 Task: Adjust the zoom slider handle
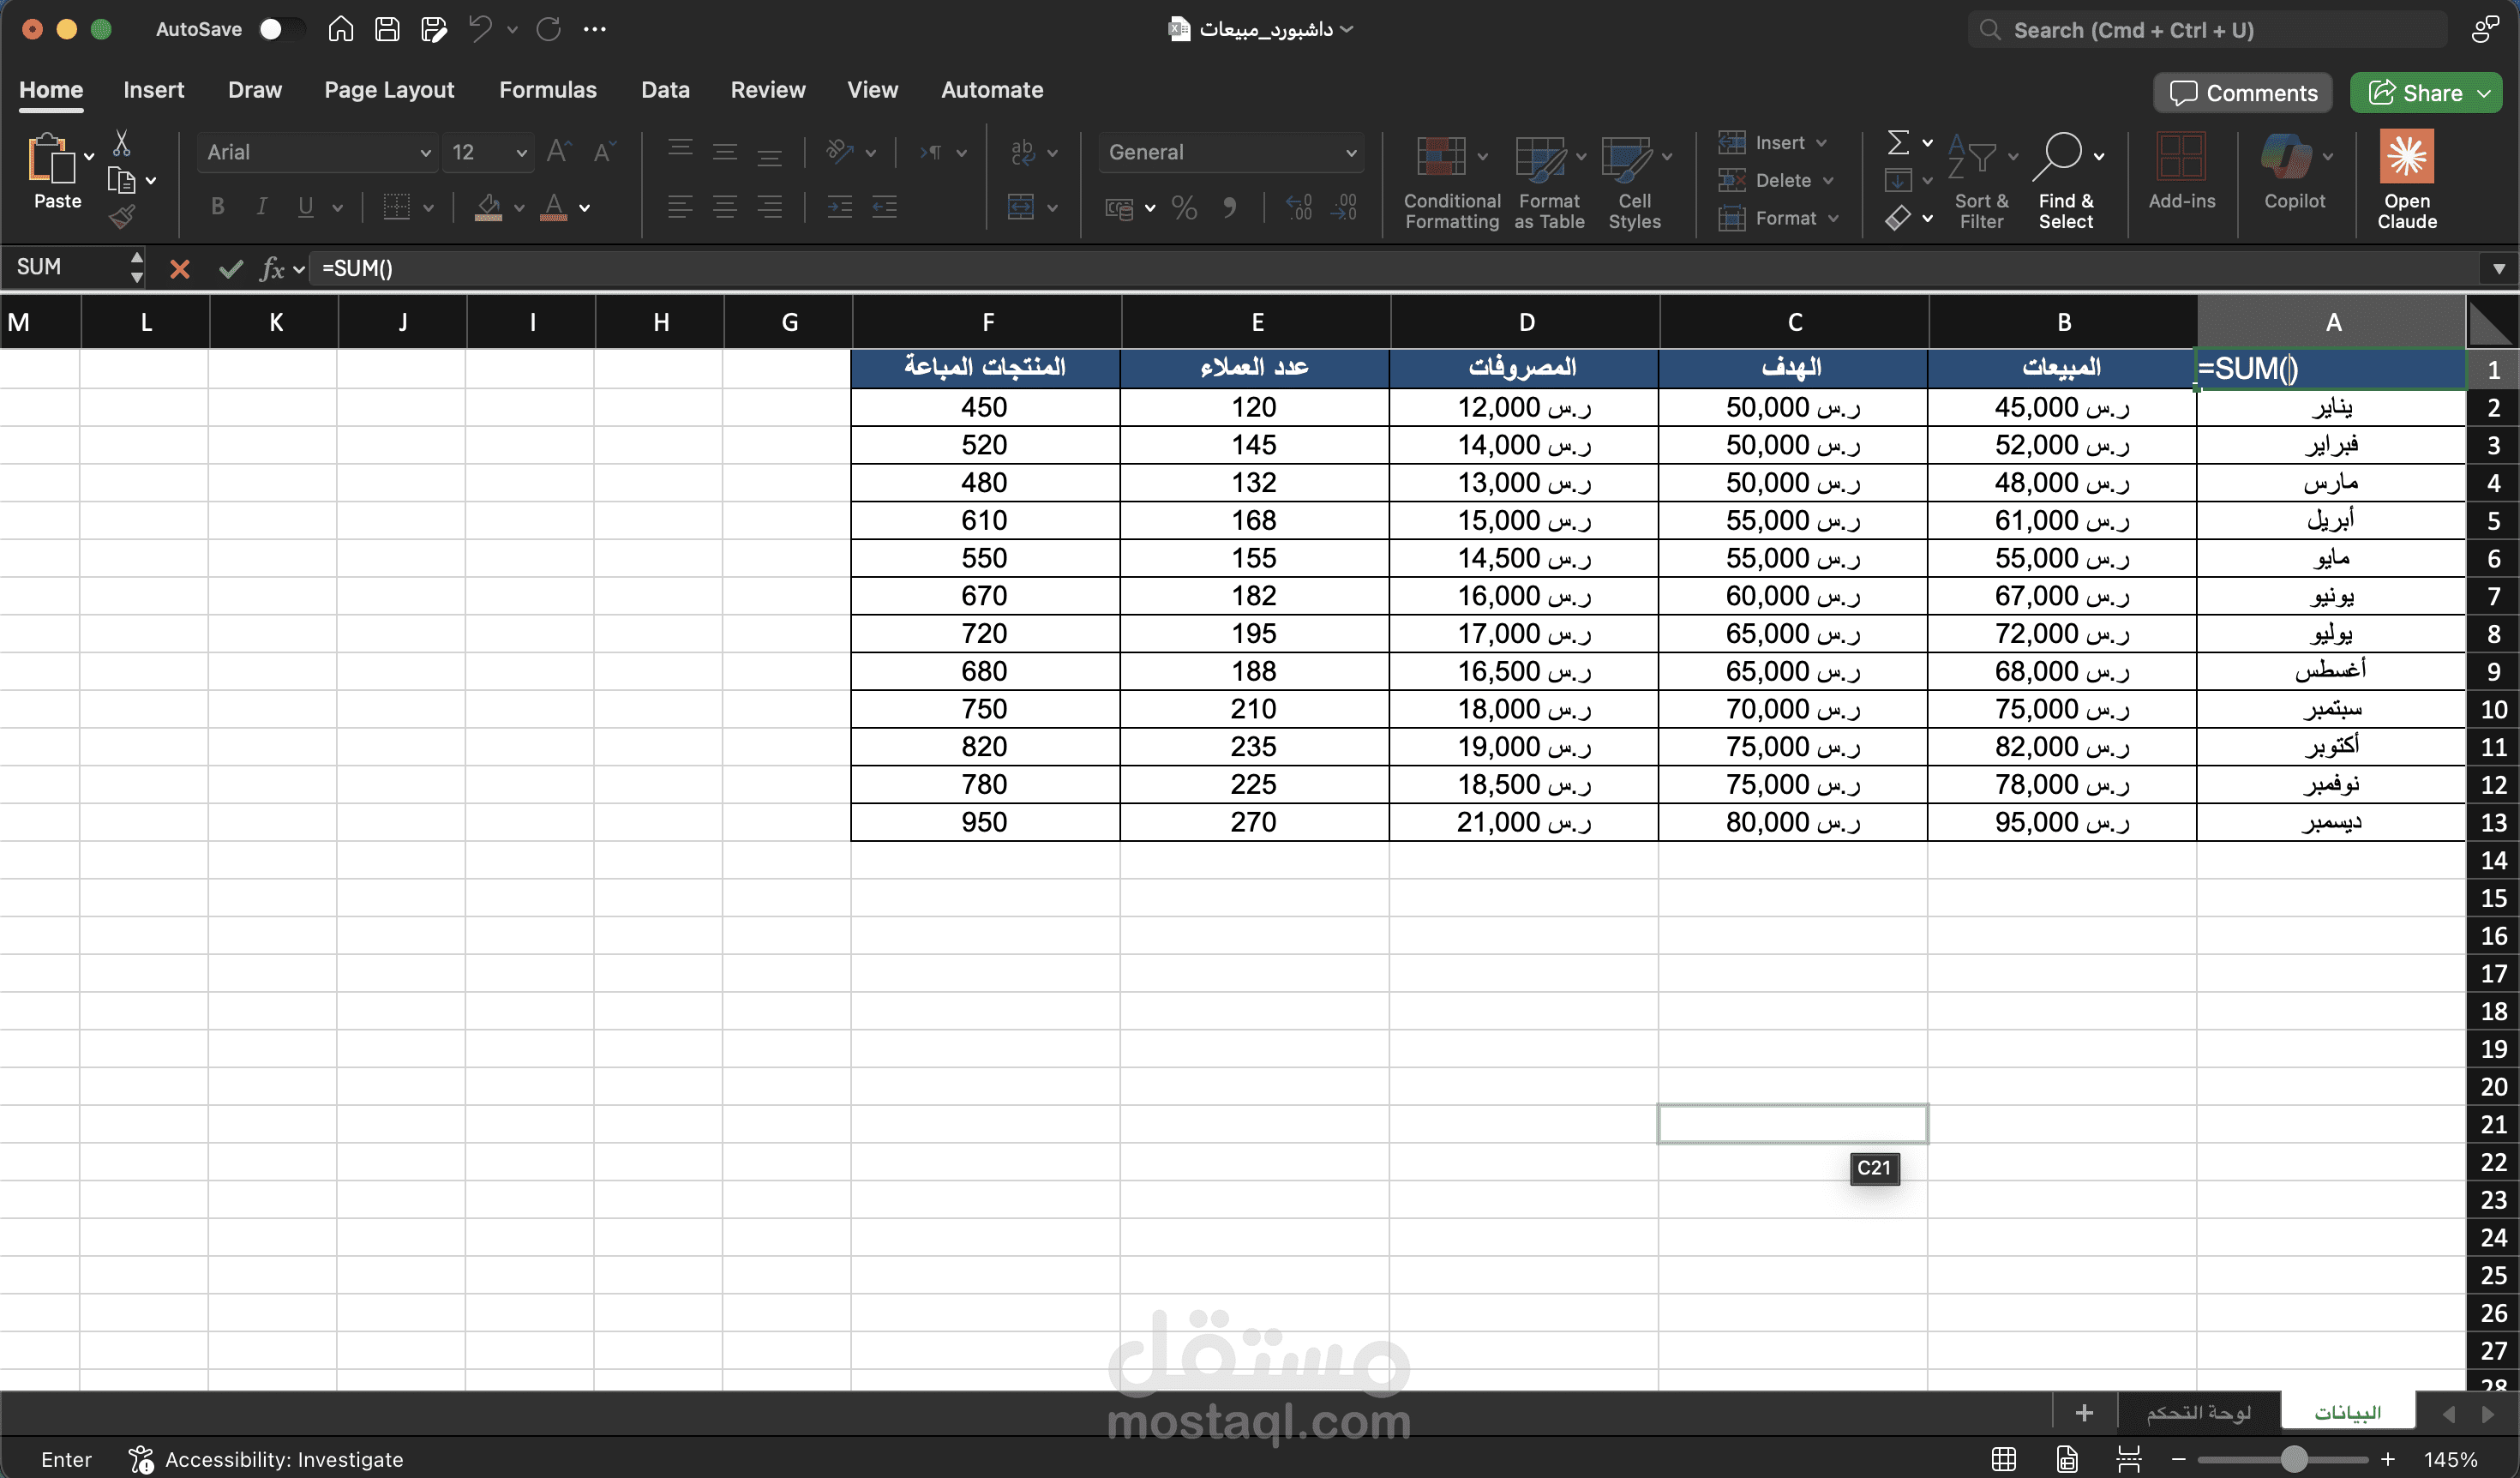coord(2294,1459)
